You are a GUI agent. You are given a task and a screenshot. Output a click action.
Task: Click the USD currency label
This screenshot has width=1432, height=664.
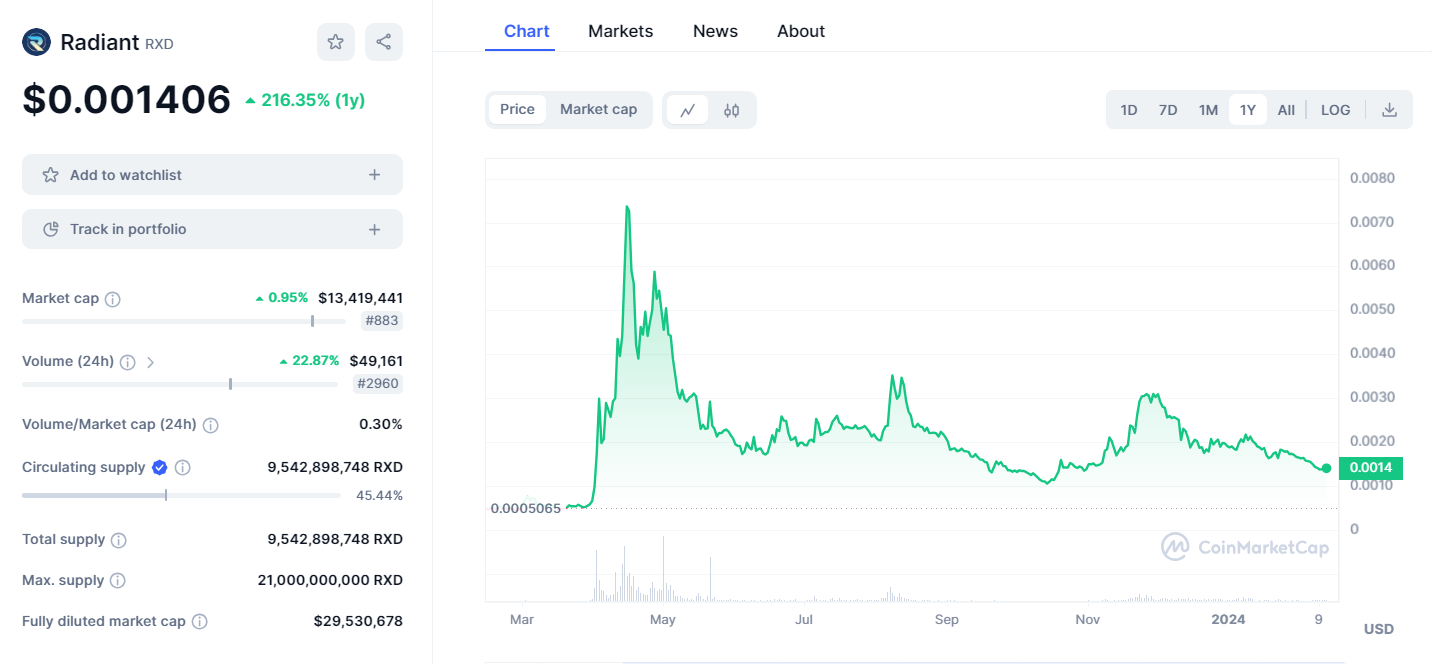point(1379,629)
